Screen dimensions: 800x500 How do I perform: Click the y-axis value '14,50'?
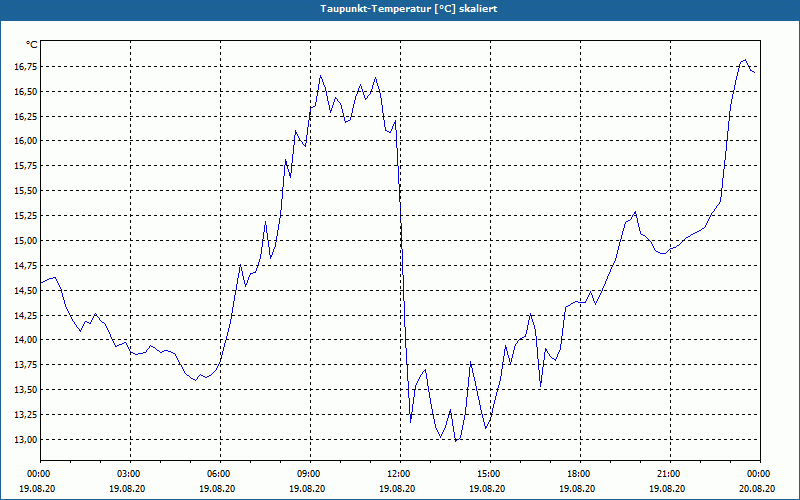(27, 291)
